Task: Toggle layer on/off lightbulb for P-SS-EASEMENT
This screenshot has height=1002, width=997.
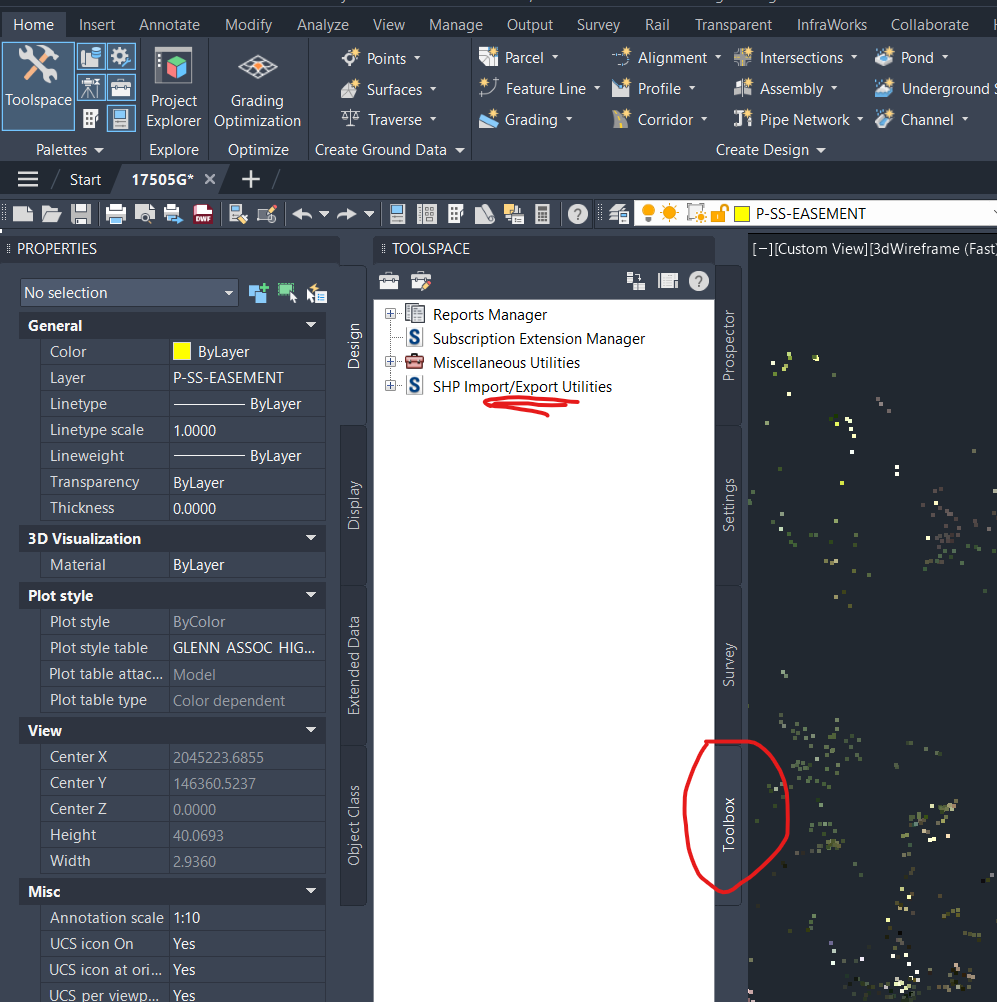Action: tap(647, 213)
